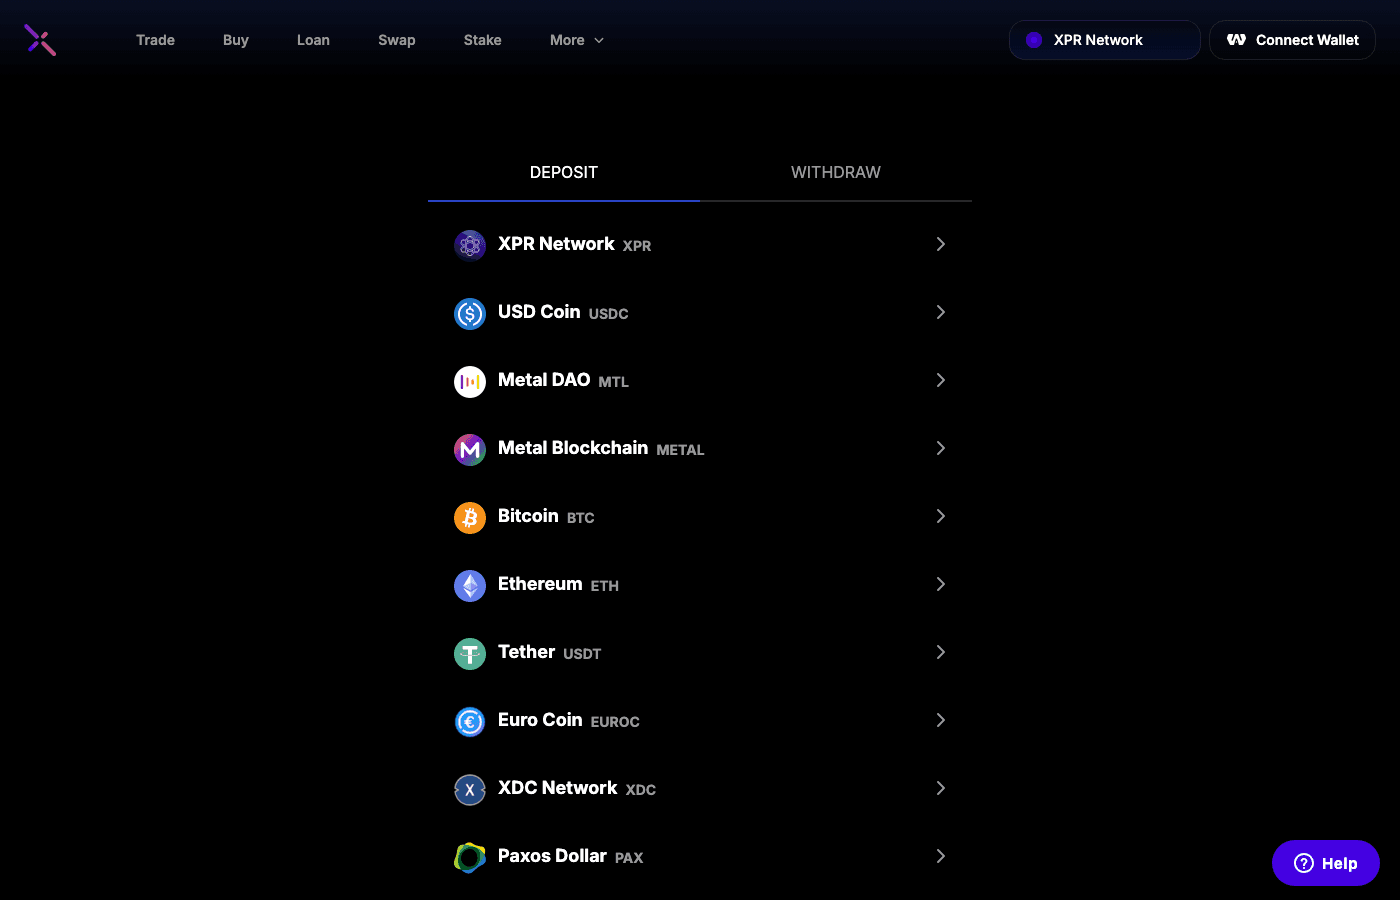Click the exchange logo in top left
The image size is (1400, 900).
[39, 40]
